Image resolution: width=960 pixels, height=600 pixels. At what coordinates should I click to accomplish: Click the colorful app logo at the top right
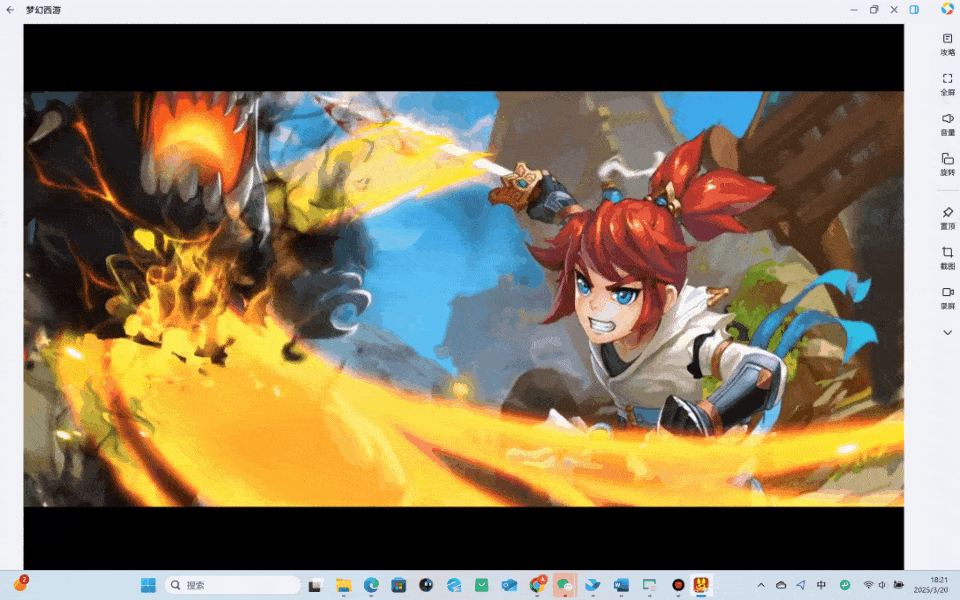coord(947,9)
